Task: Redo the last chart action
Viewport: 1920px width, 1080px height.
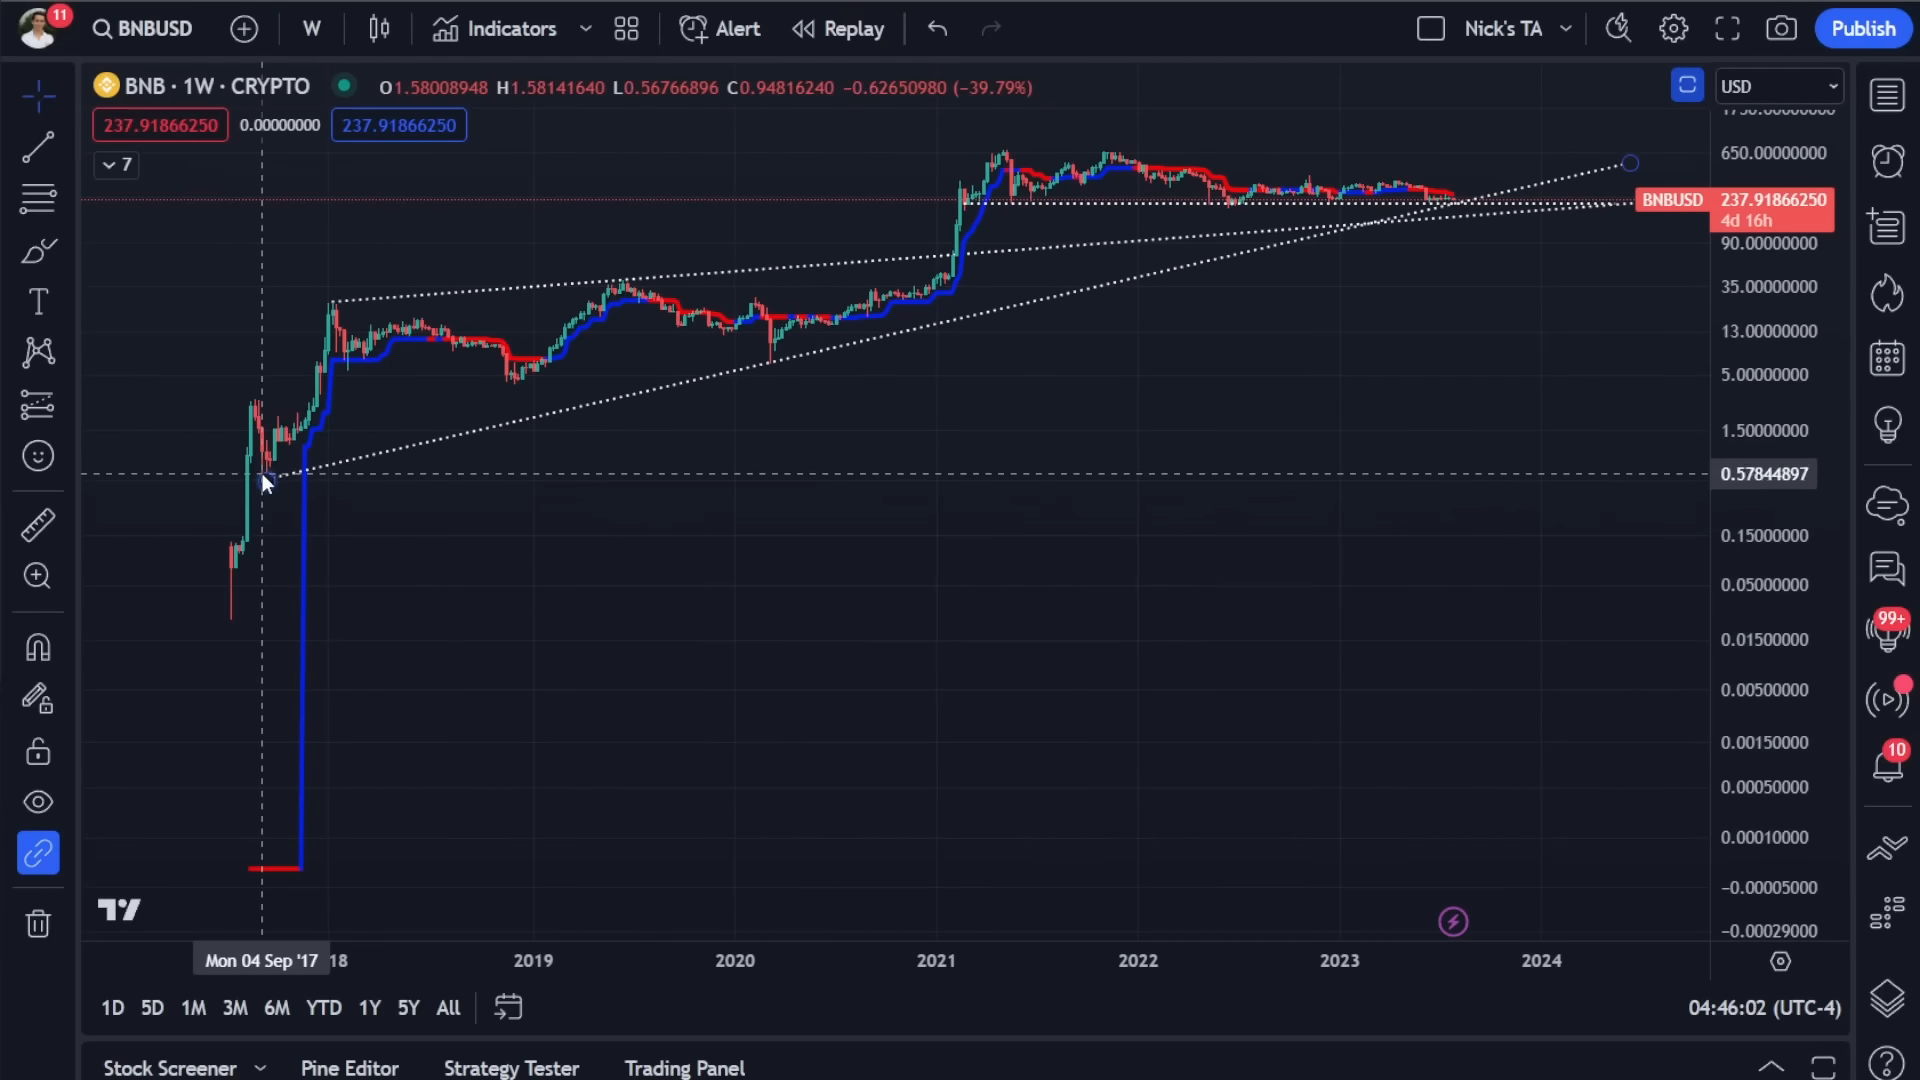Action: point(991,29)
